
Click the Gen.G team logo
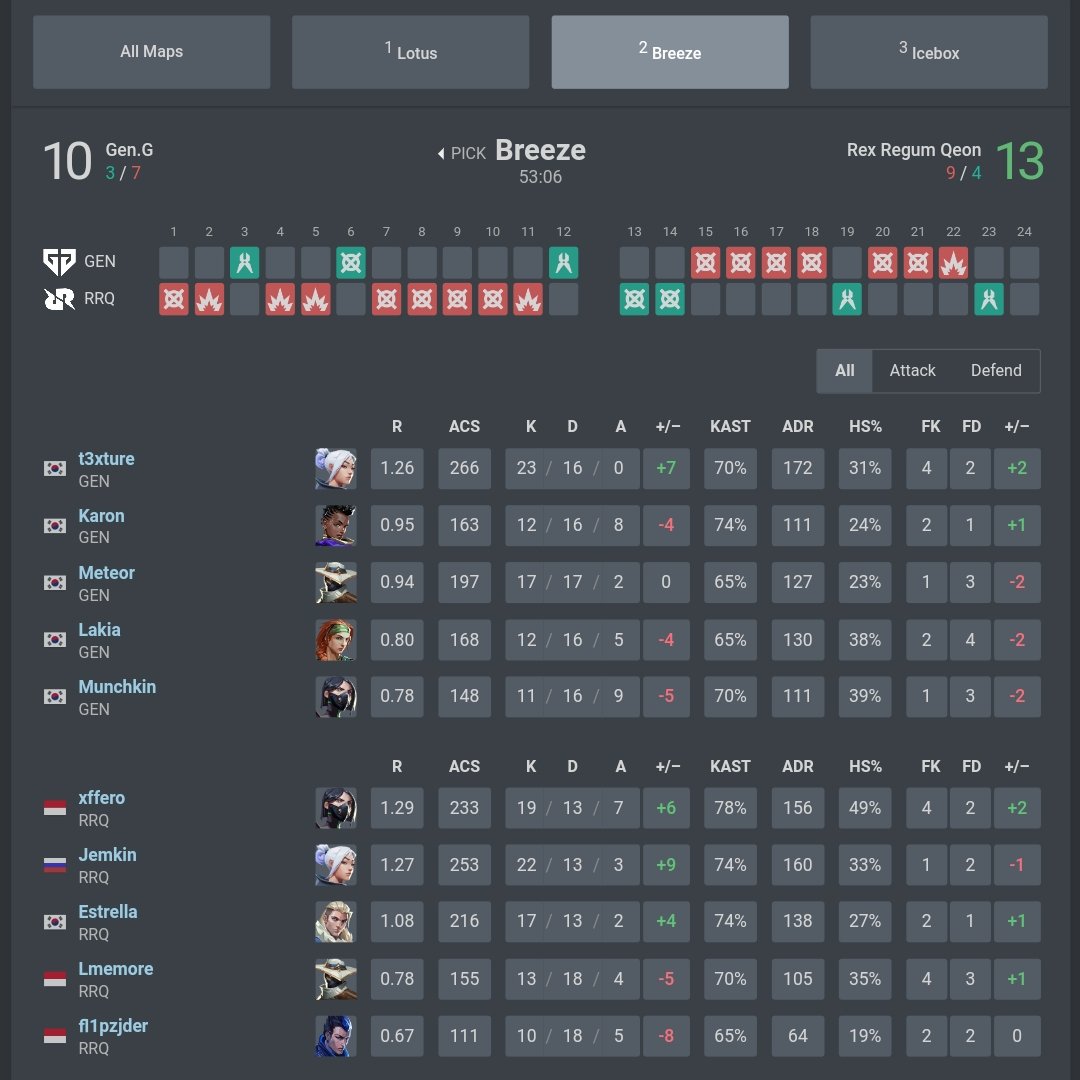click(59, 262)
